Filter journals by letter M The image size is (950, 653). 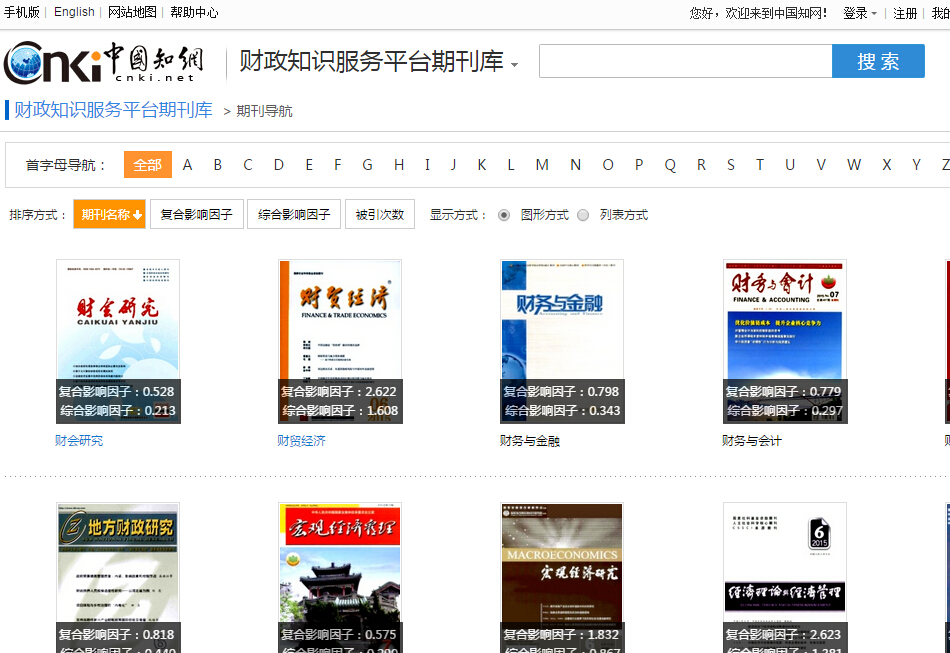[542, 165]
